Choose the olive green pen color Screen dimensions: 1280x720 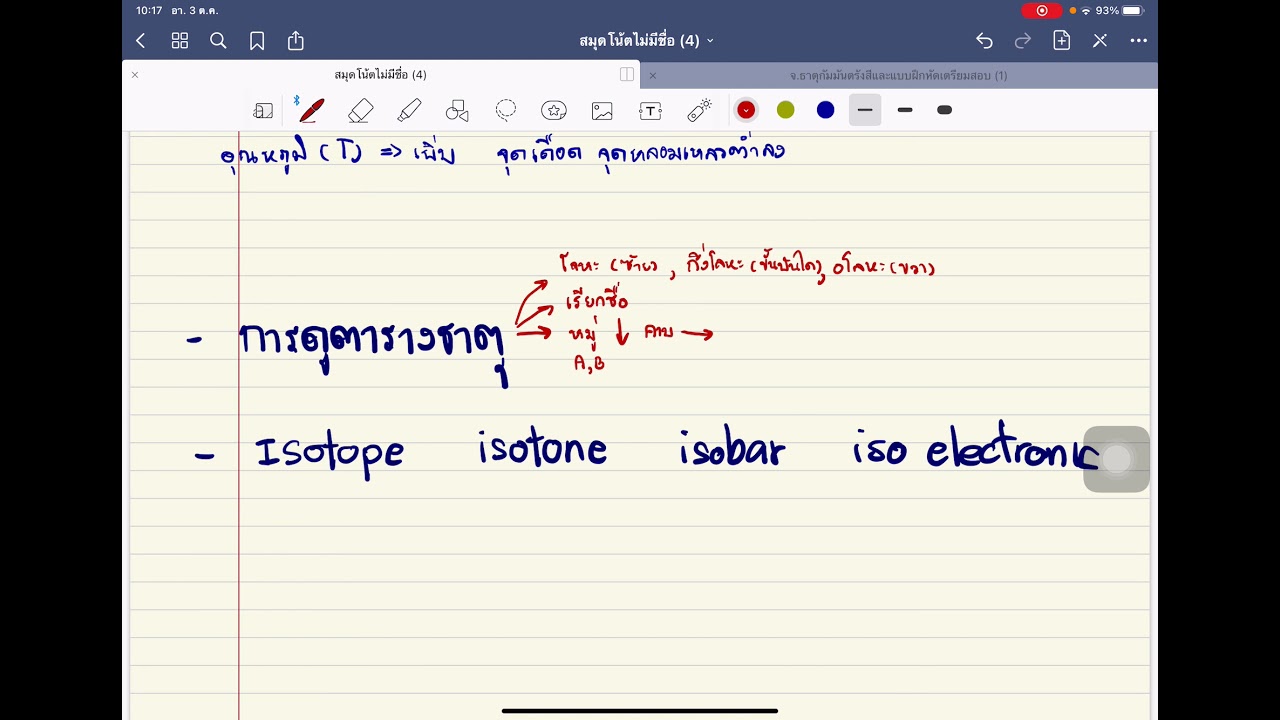786,110
